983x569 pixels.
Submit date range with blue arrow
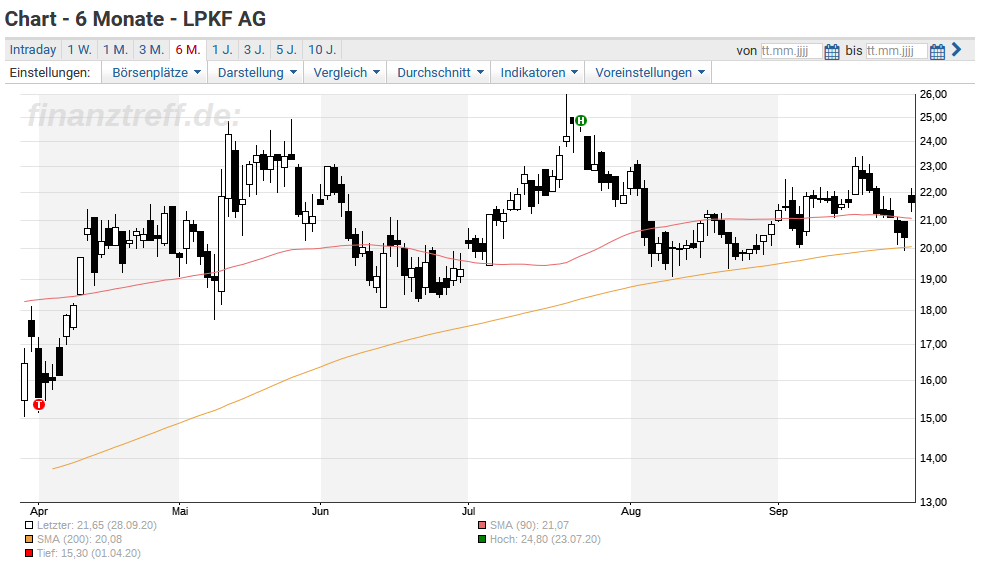click(x=956, y=50)
